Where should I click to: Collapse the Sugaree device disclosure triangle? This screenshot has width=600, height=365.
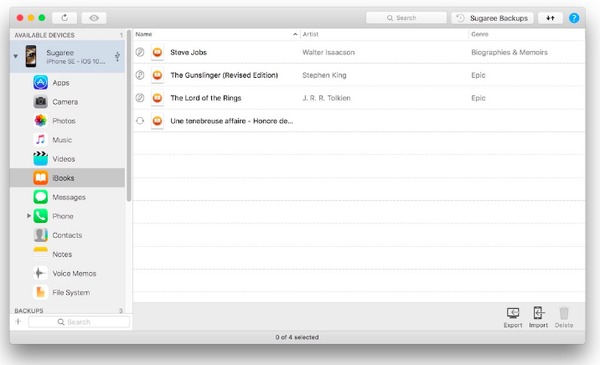[16, 56]
